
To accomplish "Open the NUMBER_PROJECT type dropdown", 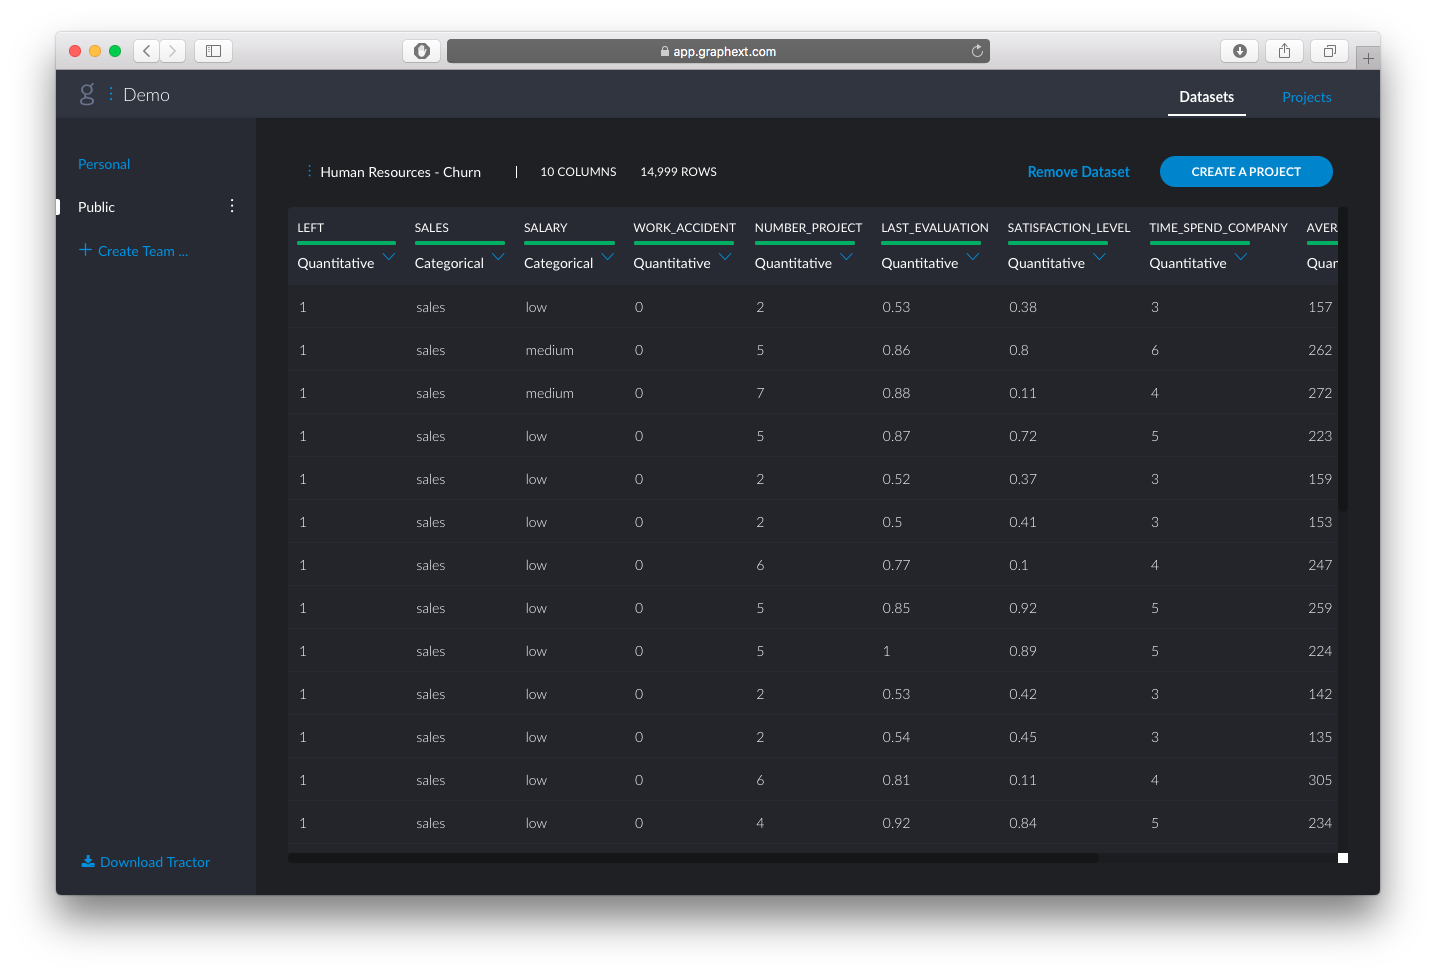I will (x=846, y=257).
